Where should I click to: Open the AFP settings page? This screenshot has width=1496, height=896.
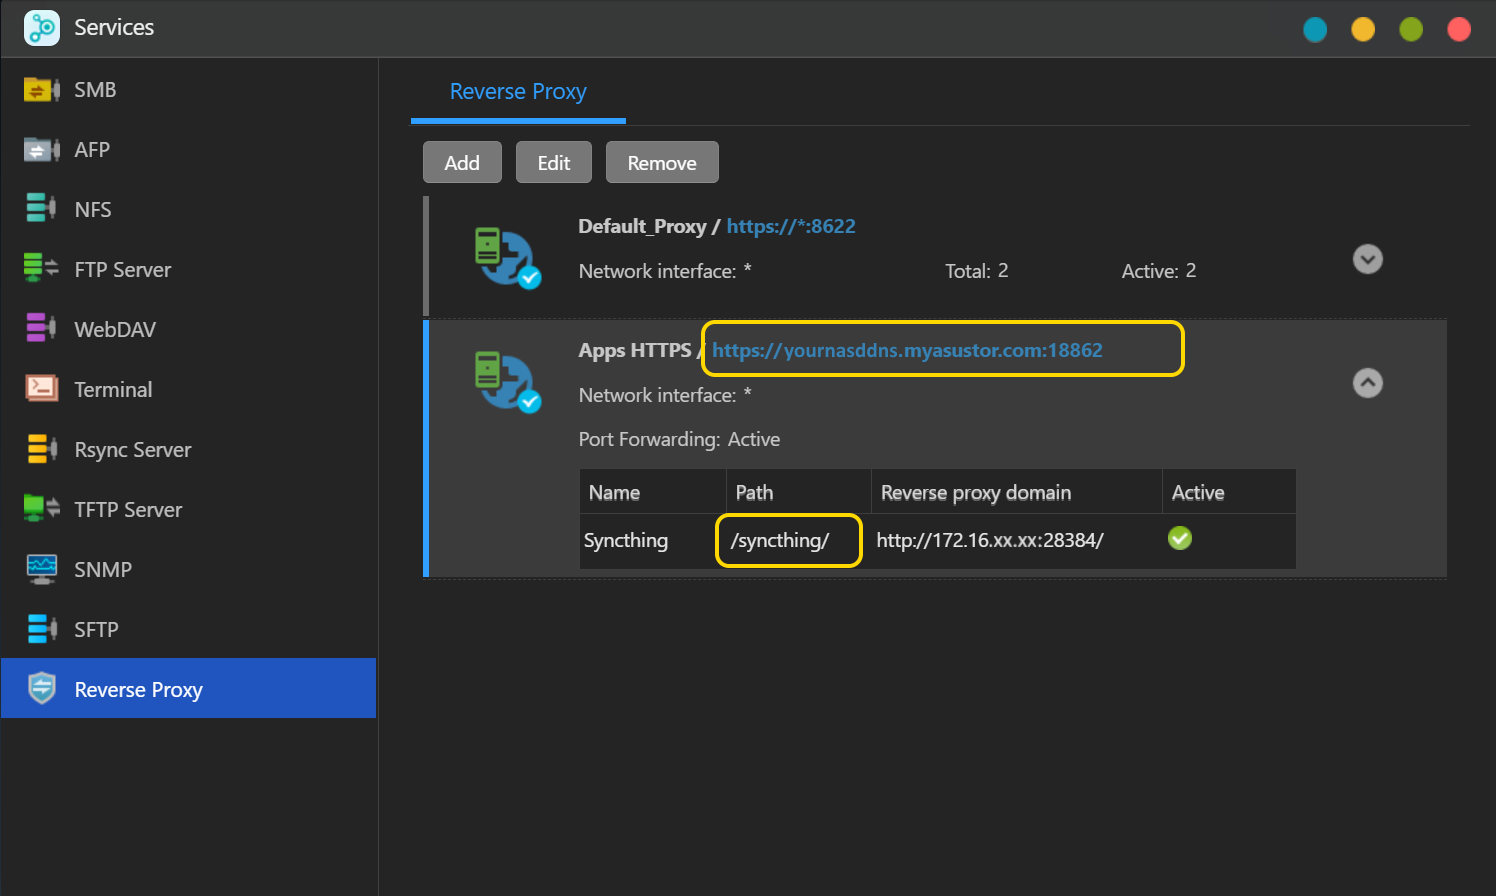point(188,150)
